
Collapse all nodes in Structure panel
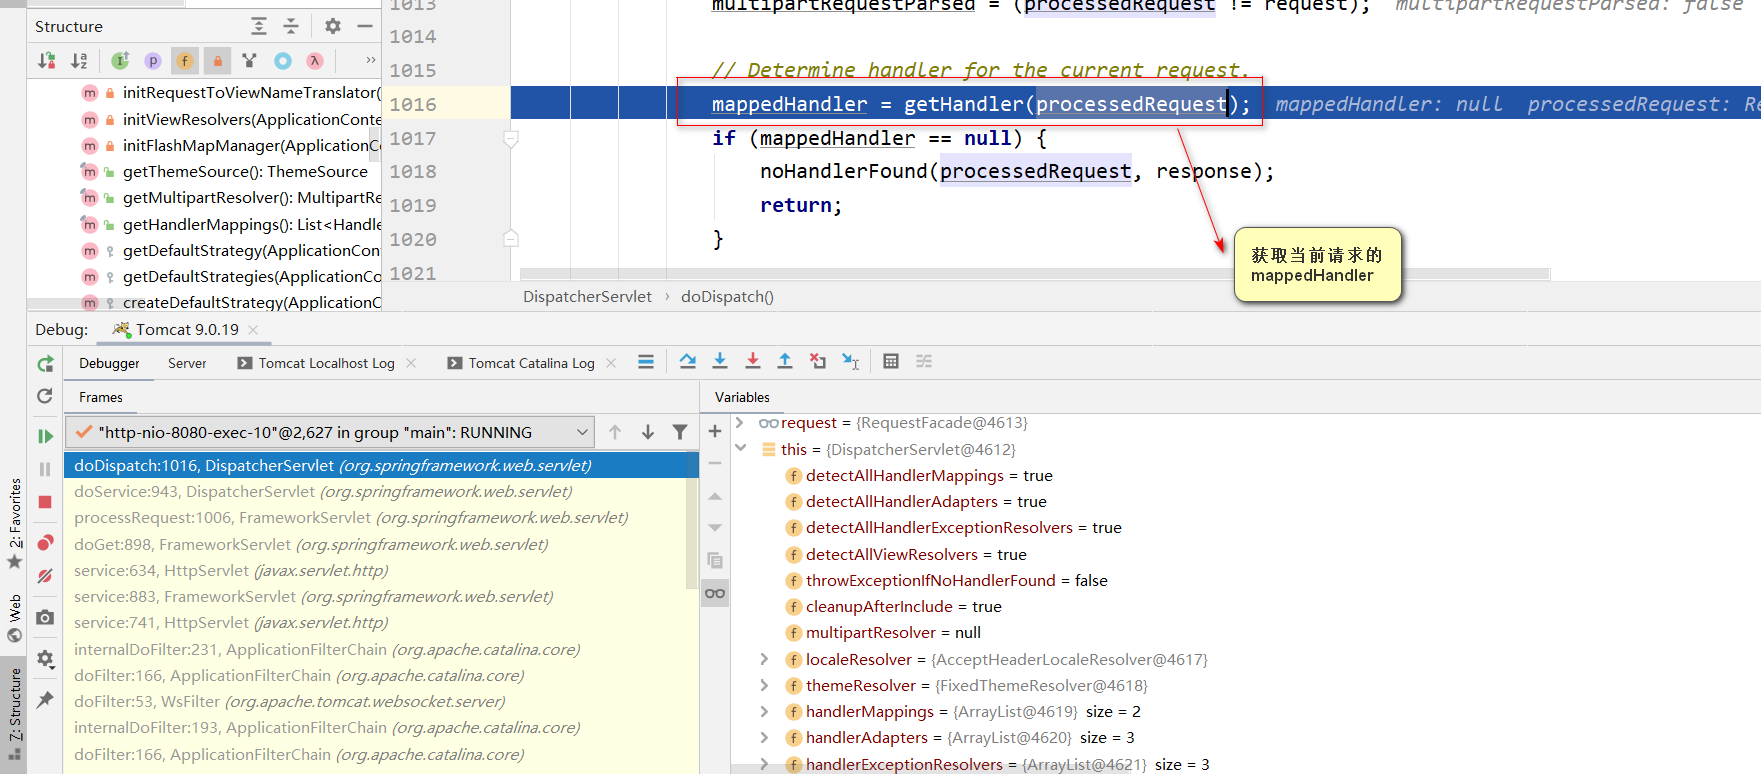(x=291, y=26)
